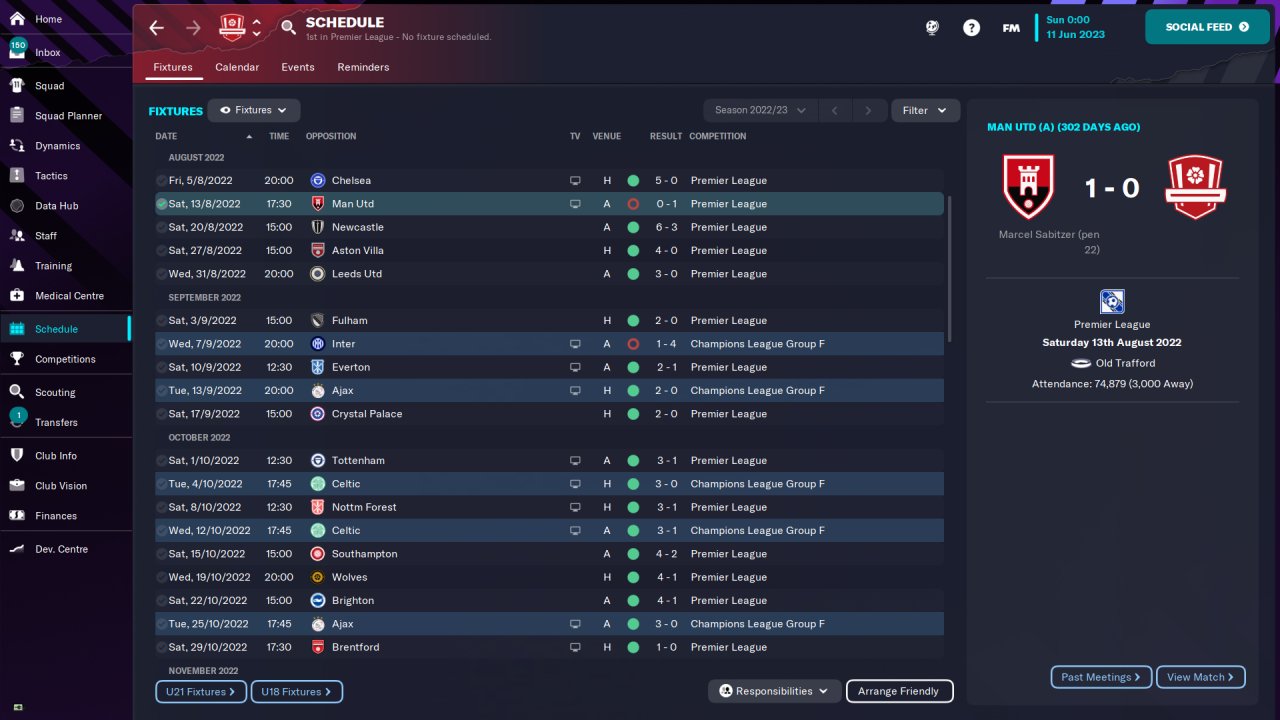Viewport: 1280px width, 720px height.
Task: Open the Filter dropdown
Action: point(925,110)
